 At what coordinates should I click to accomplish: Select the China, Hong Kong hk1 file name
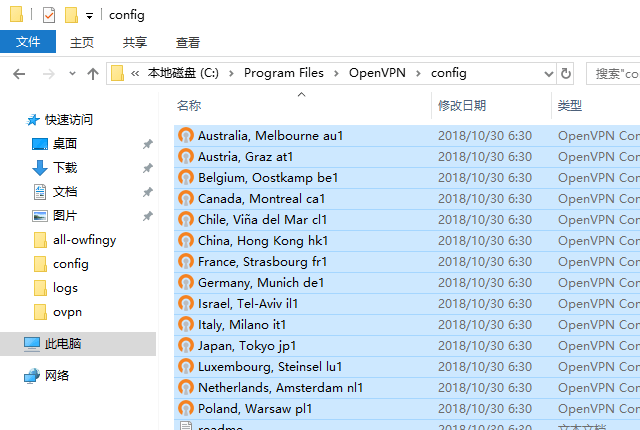263,241
